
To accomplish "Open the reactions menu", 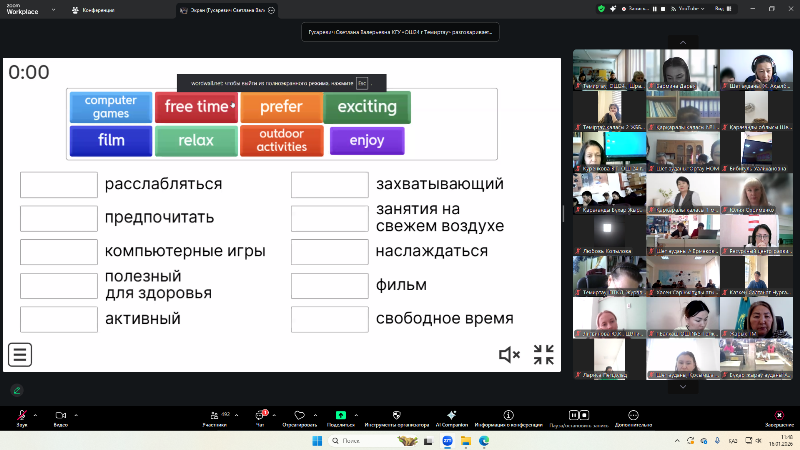I will coord(299,415).
